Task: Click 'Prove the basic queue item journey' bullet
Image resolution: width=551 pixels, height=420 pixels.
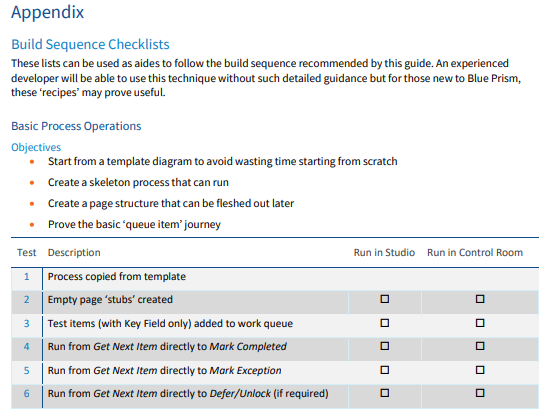Action: [x=134, y=225]
